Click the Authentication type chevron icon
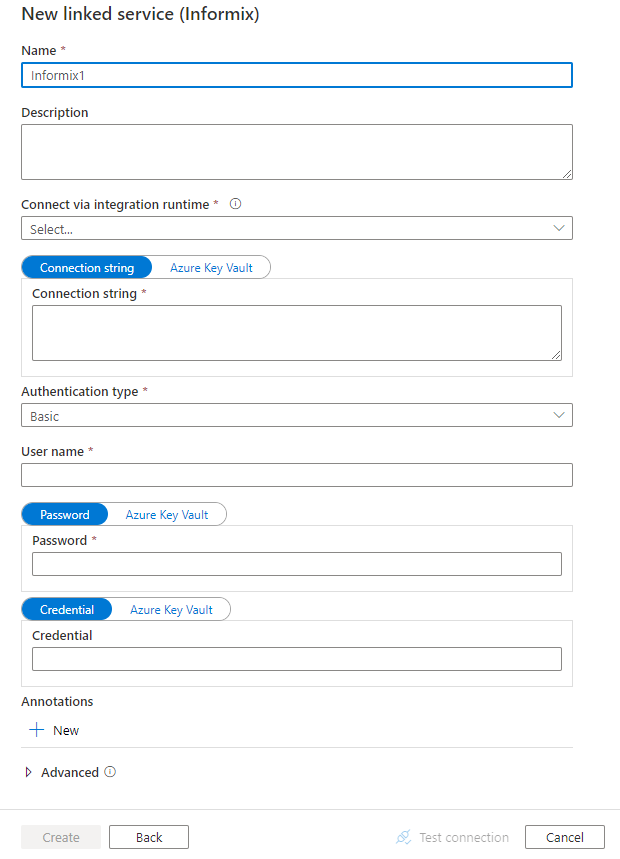This screenshot has height=859, width=620. click(560, 415)
